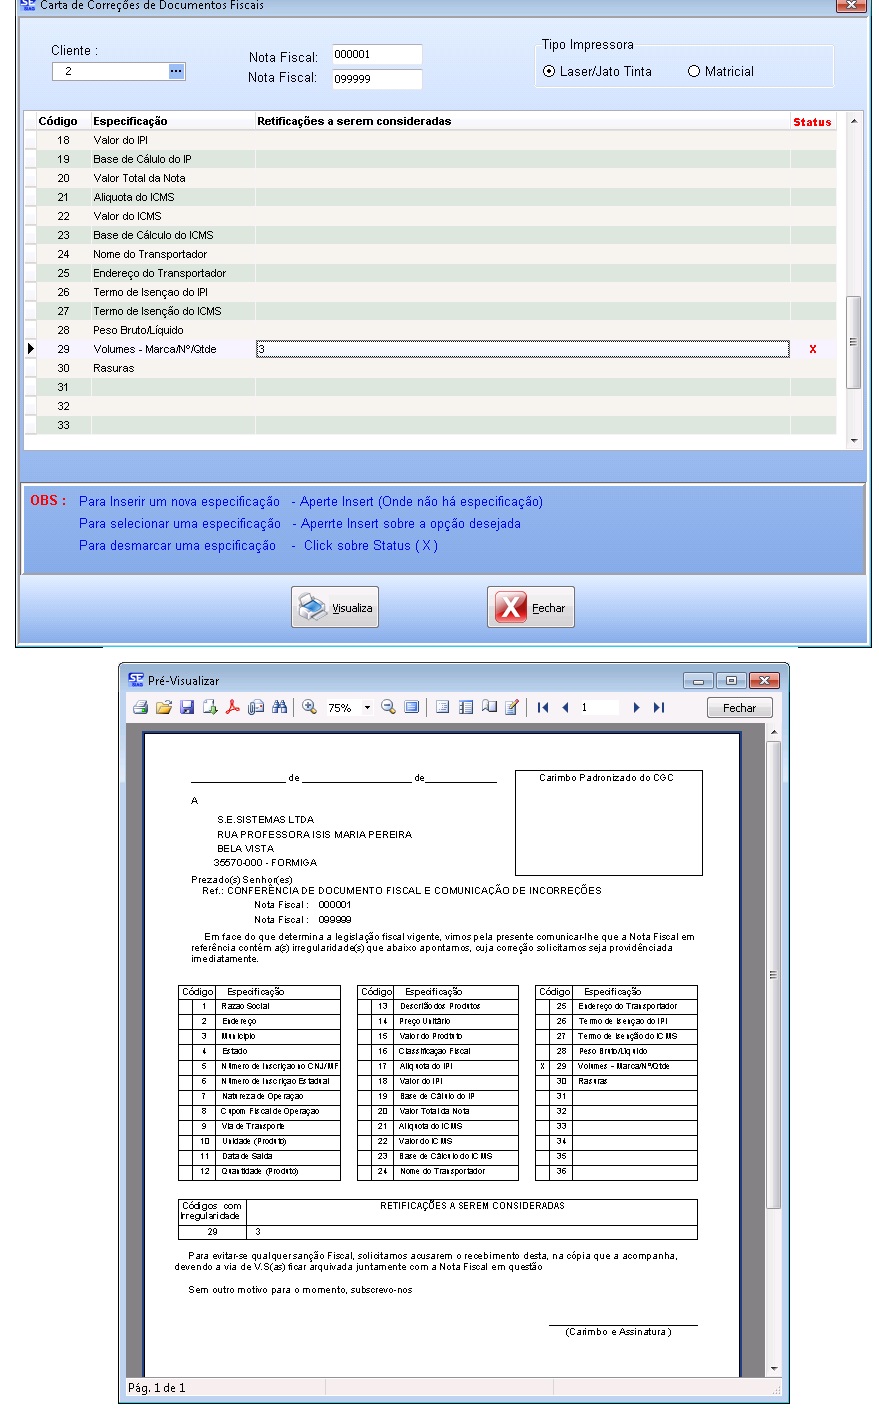Select the Rasuras row in the grid
The image size is (879, 1417).
tap(114, 368)
